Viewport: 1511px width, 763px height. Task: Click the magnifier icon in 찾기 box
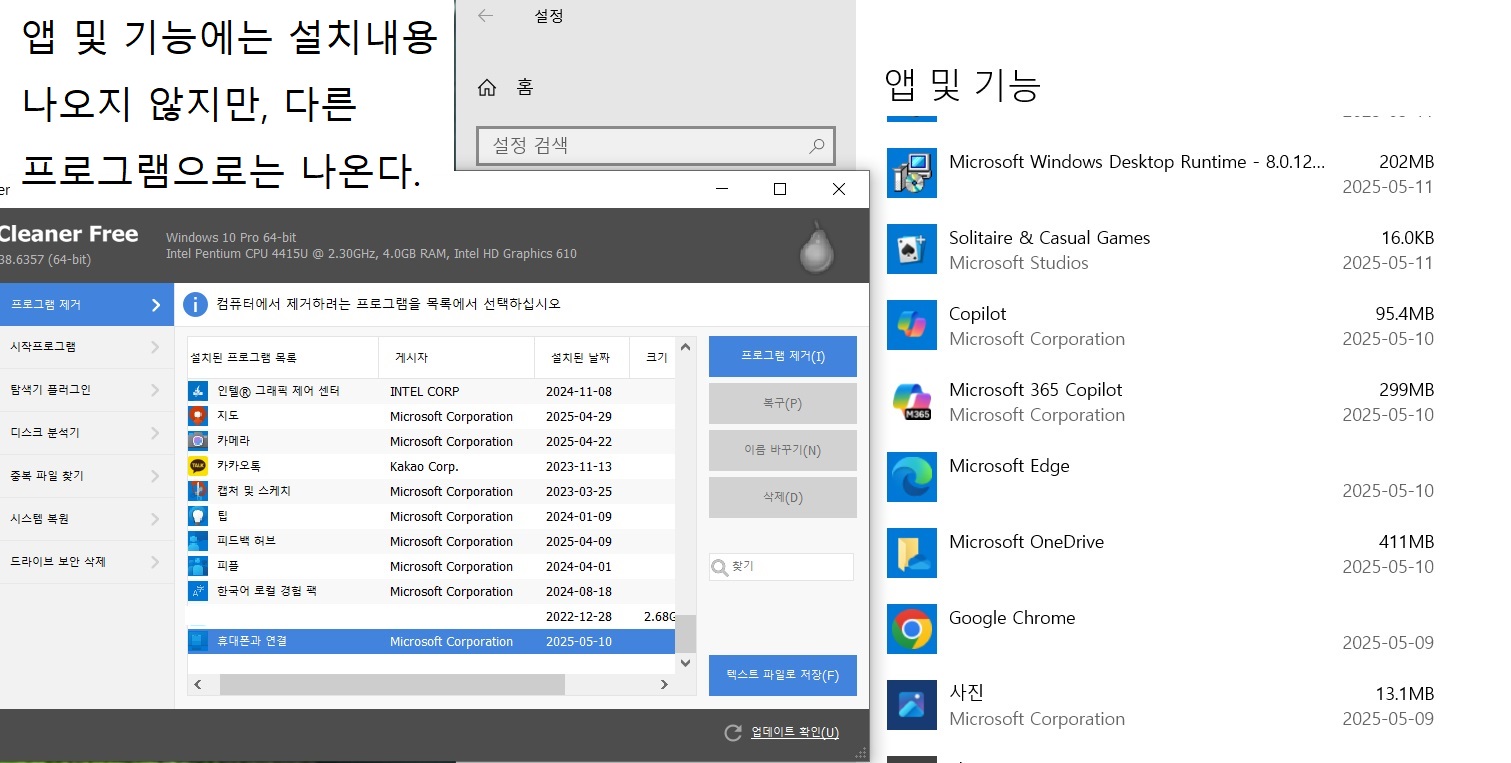pos(720,567)
